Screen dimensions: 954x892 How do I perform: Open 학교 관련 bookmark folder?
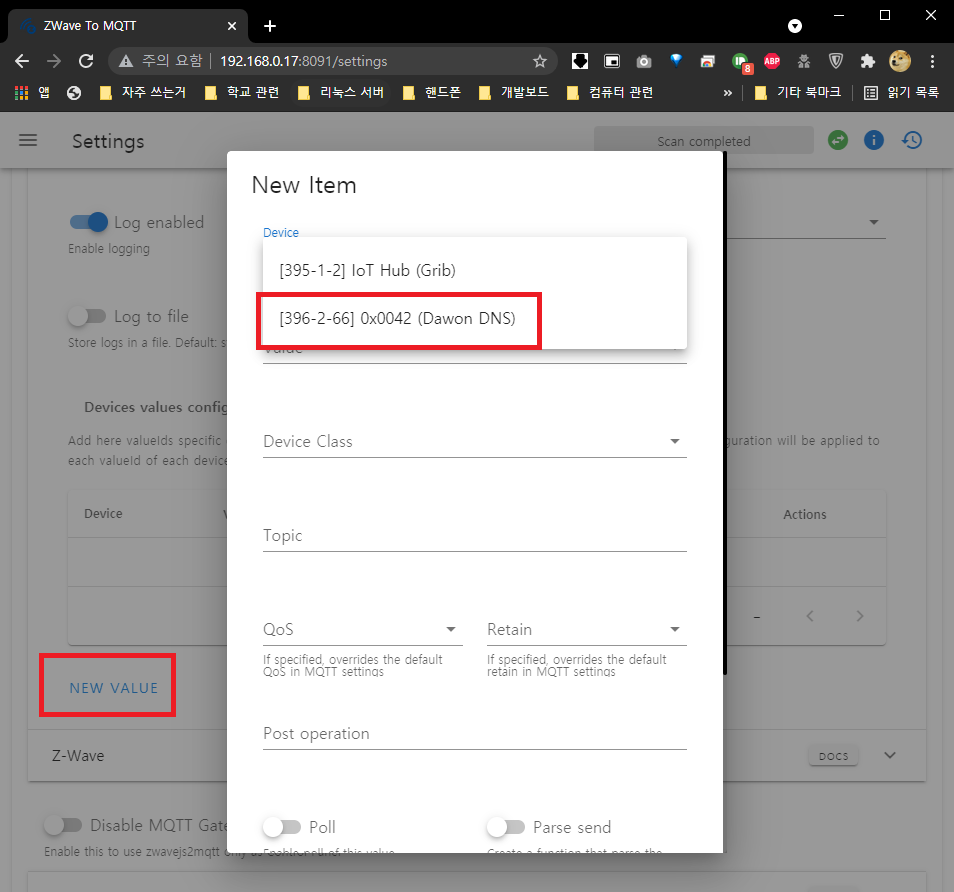point(242,92)
